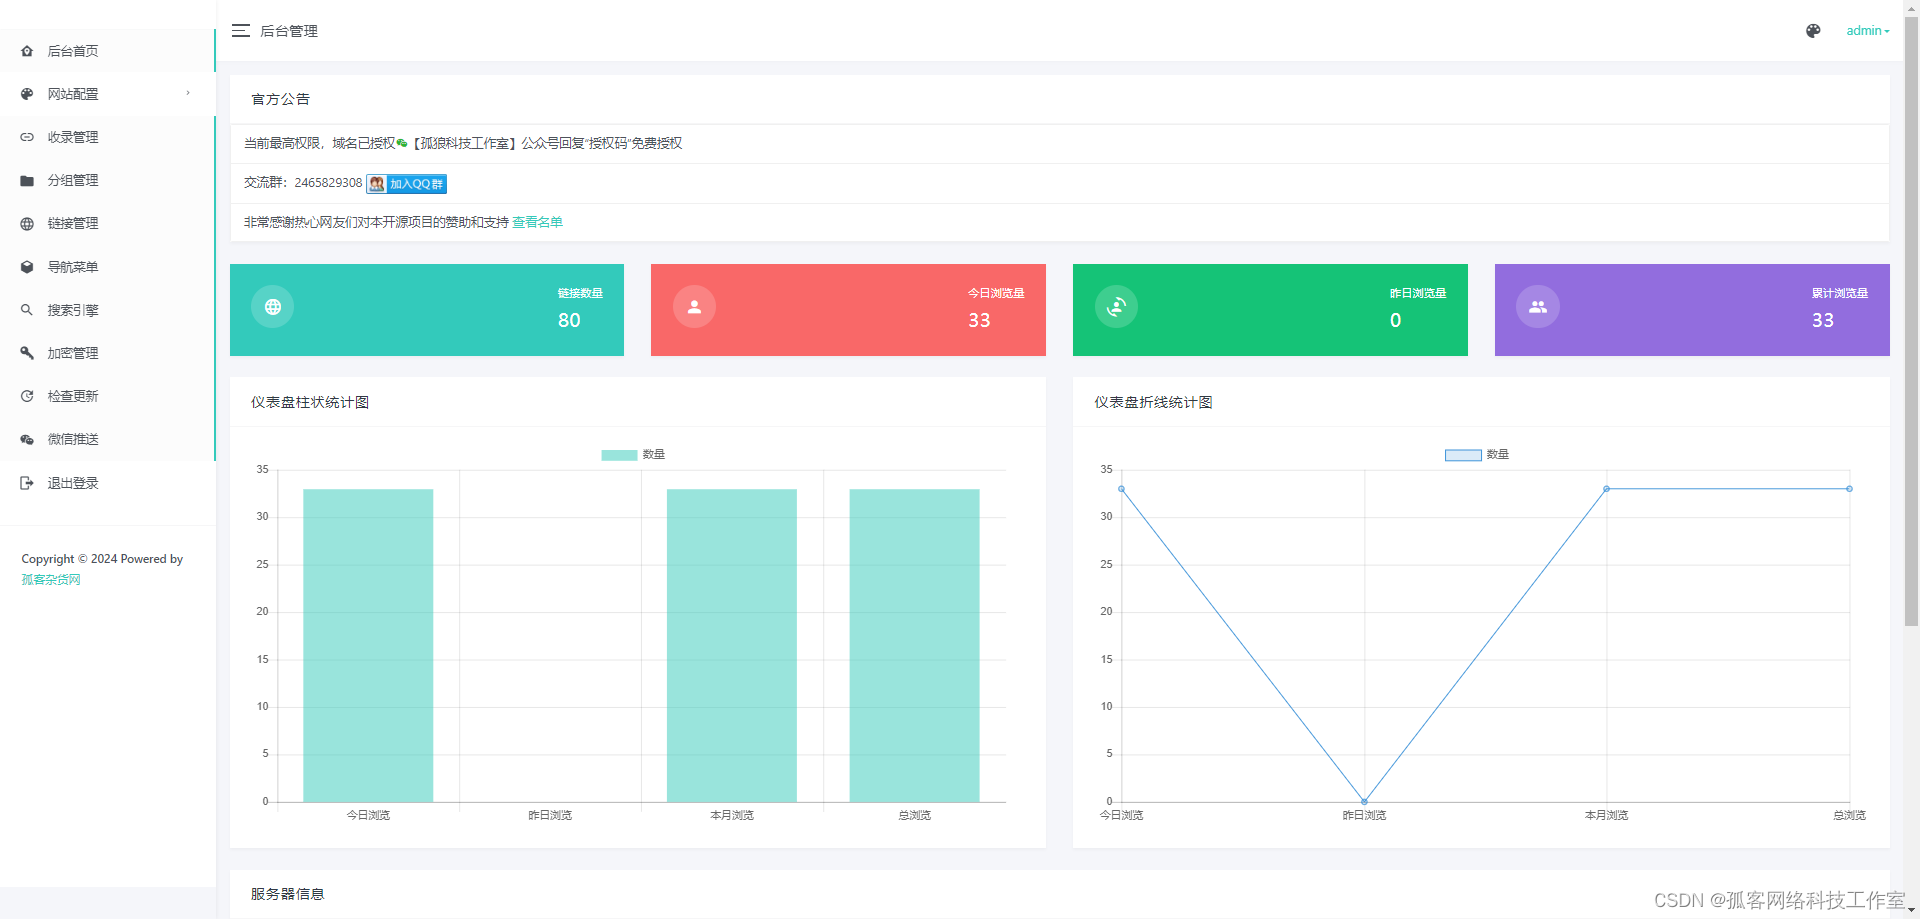The height and width of the screenshot is (919, 1920).
Task: Click the group icon on 累计浏览量 card
Action: coord(1538,307)
